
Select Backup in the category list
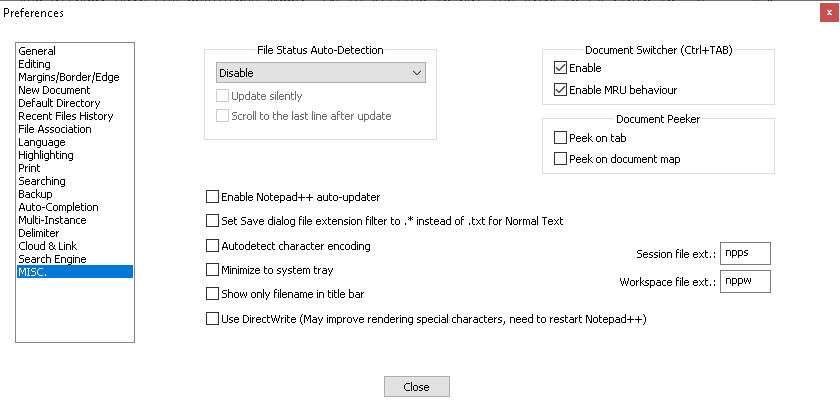pyautogui.click(x=35, y=194)
